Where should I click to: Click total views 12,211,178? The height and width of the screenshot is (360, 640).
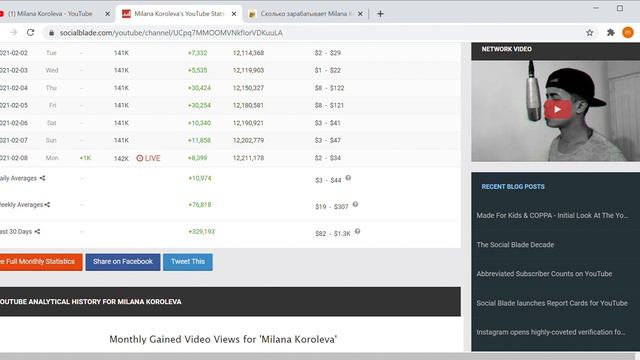pyautogui.click(x=249, y=158)
